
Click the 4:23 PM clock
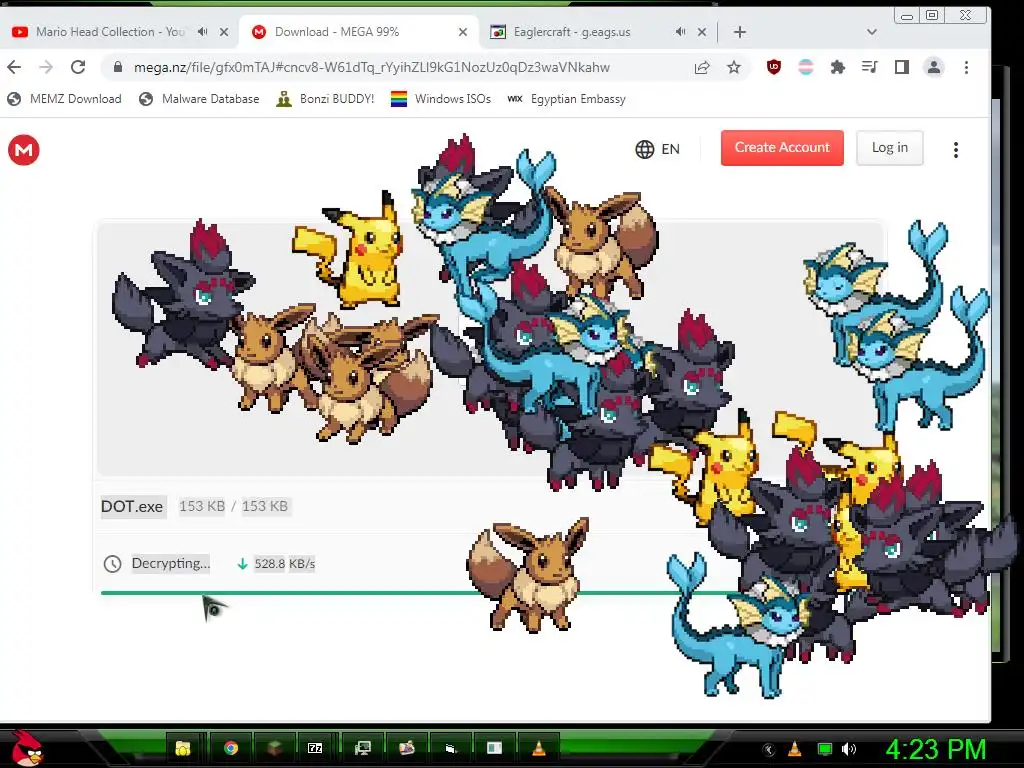[935, 749]
